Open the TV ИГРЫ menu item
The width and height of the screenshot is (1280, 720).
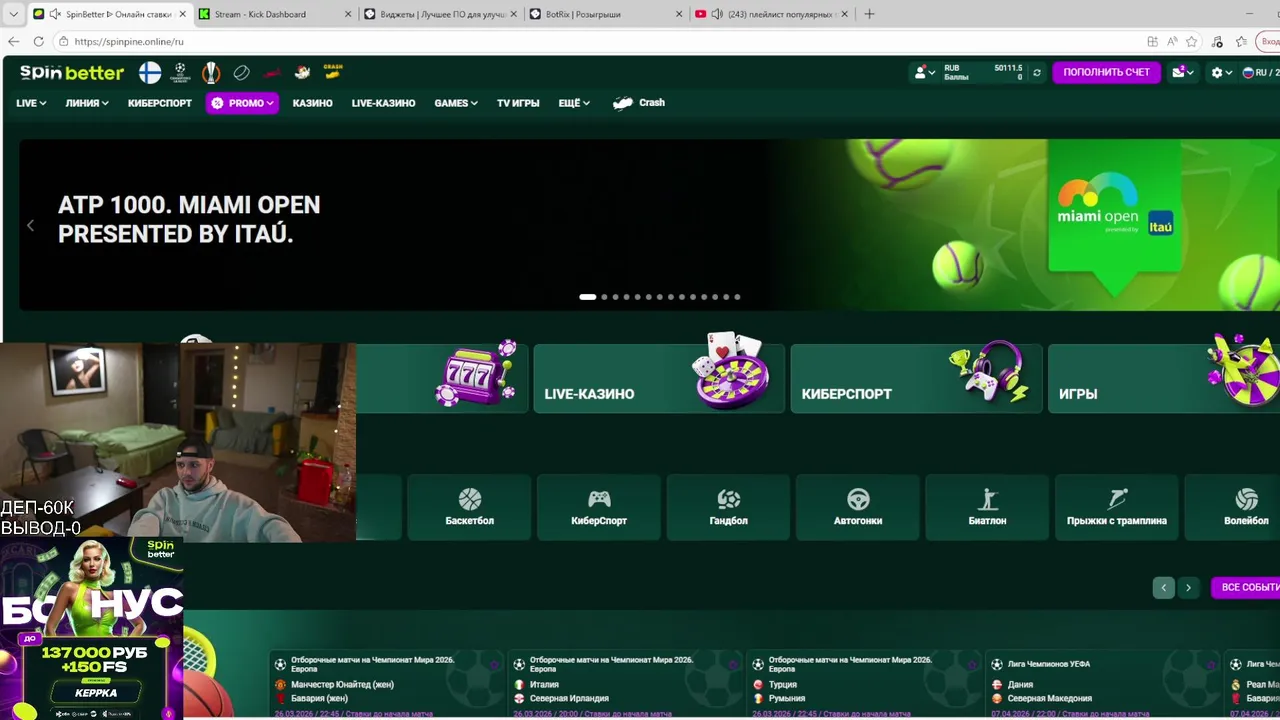[x=518, y=103]
